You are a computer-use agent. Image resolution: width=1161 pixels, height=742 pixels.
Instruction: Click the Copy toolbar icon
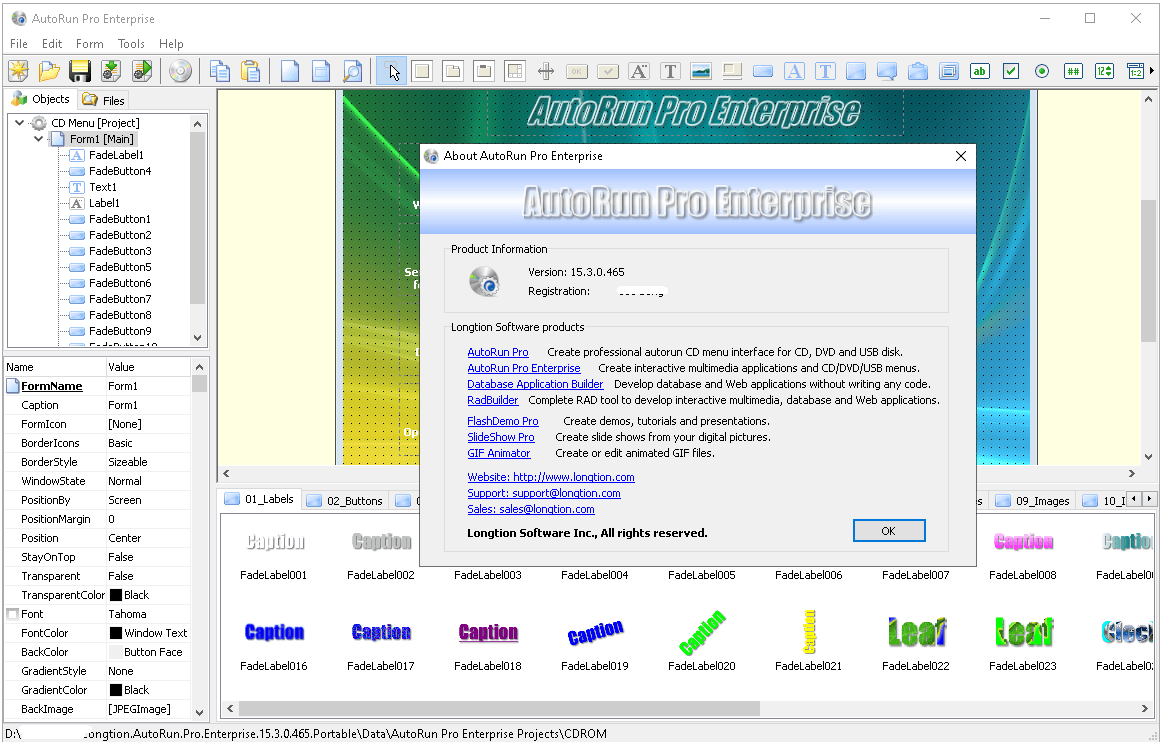tap(220, 71)
